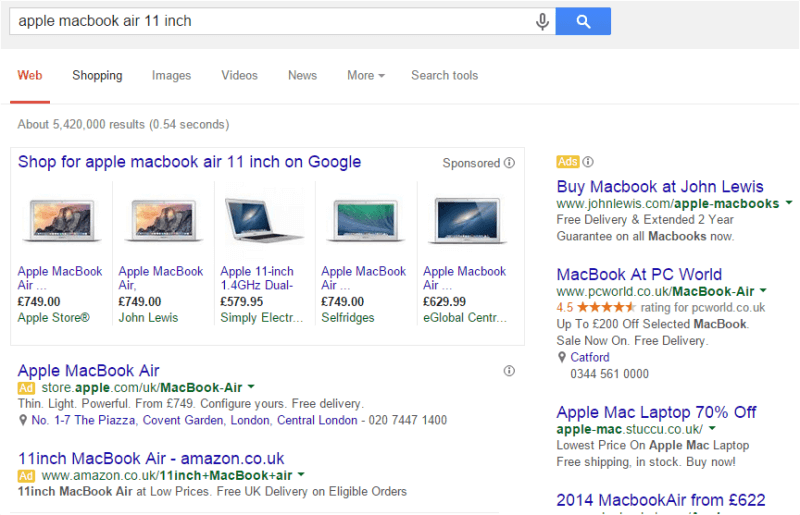800x515 pixels.
Task: Click John Lewis seller name in shopping box
Action: click(148, 318)
